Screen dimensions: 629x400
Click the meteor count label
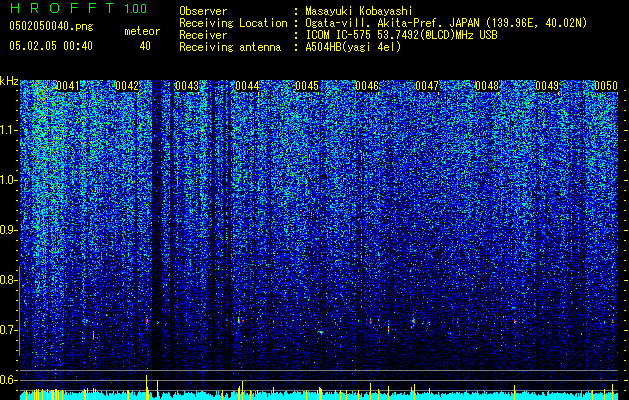coord(142,31)
